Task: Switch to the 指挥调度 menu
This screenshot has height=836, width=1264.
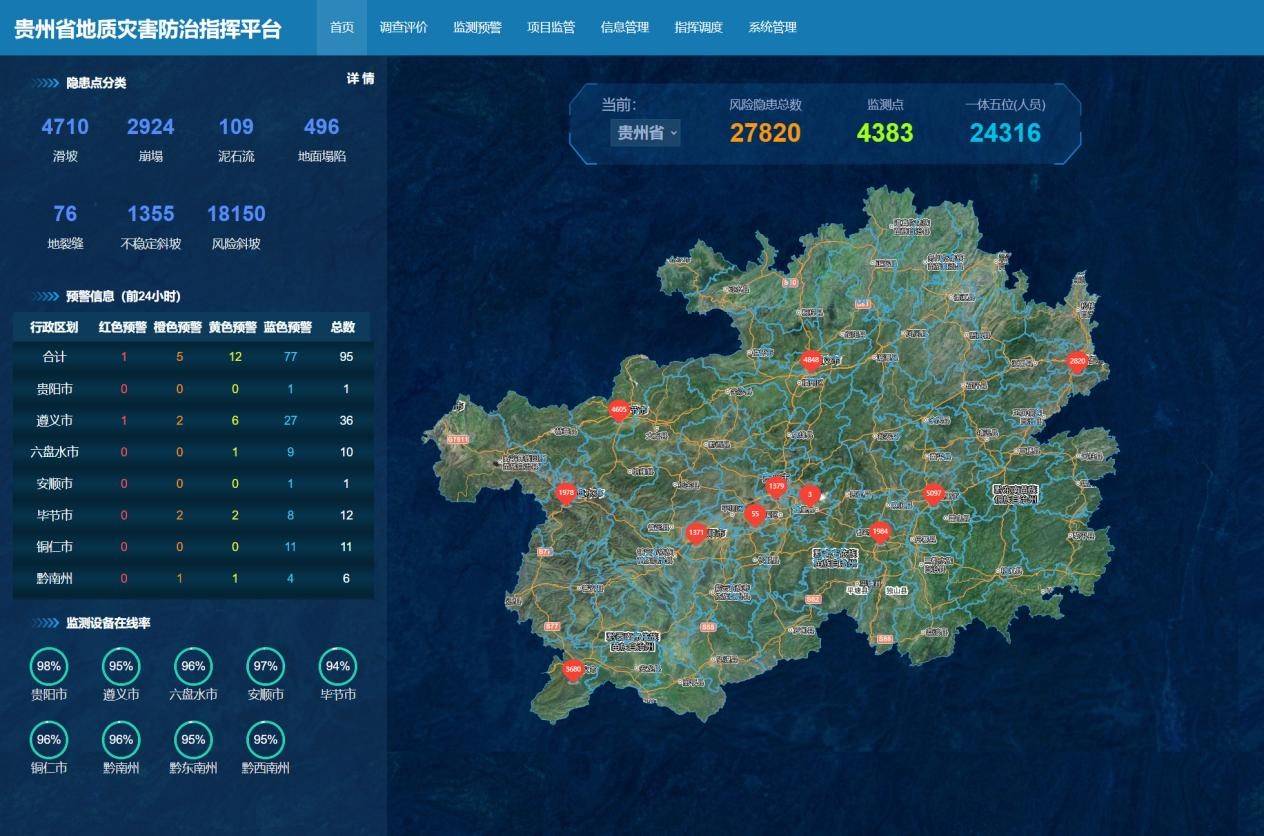Action: pyautogui.click(x=698, y=27)
